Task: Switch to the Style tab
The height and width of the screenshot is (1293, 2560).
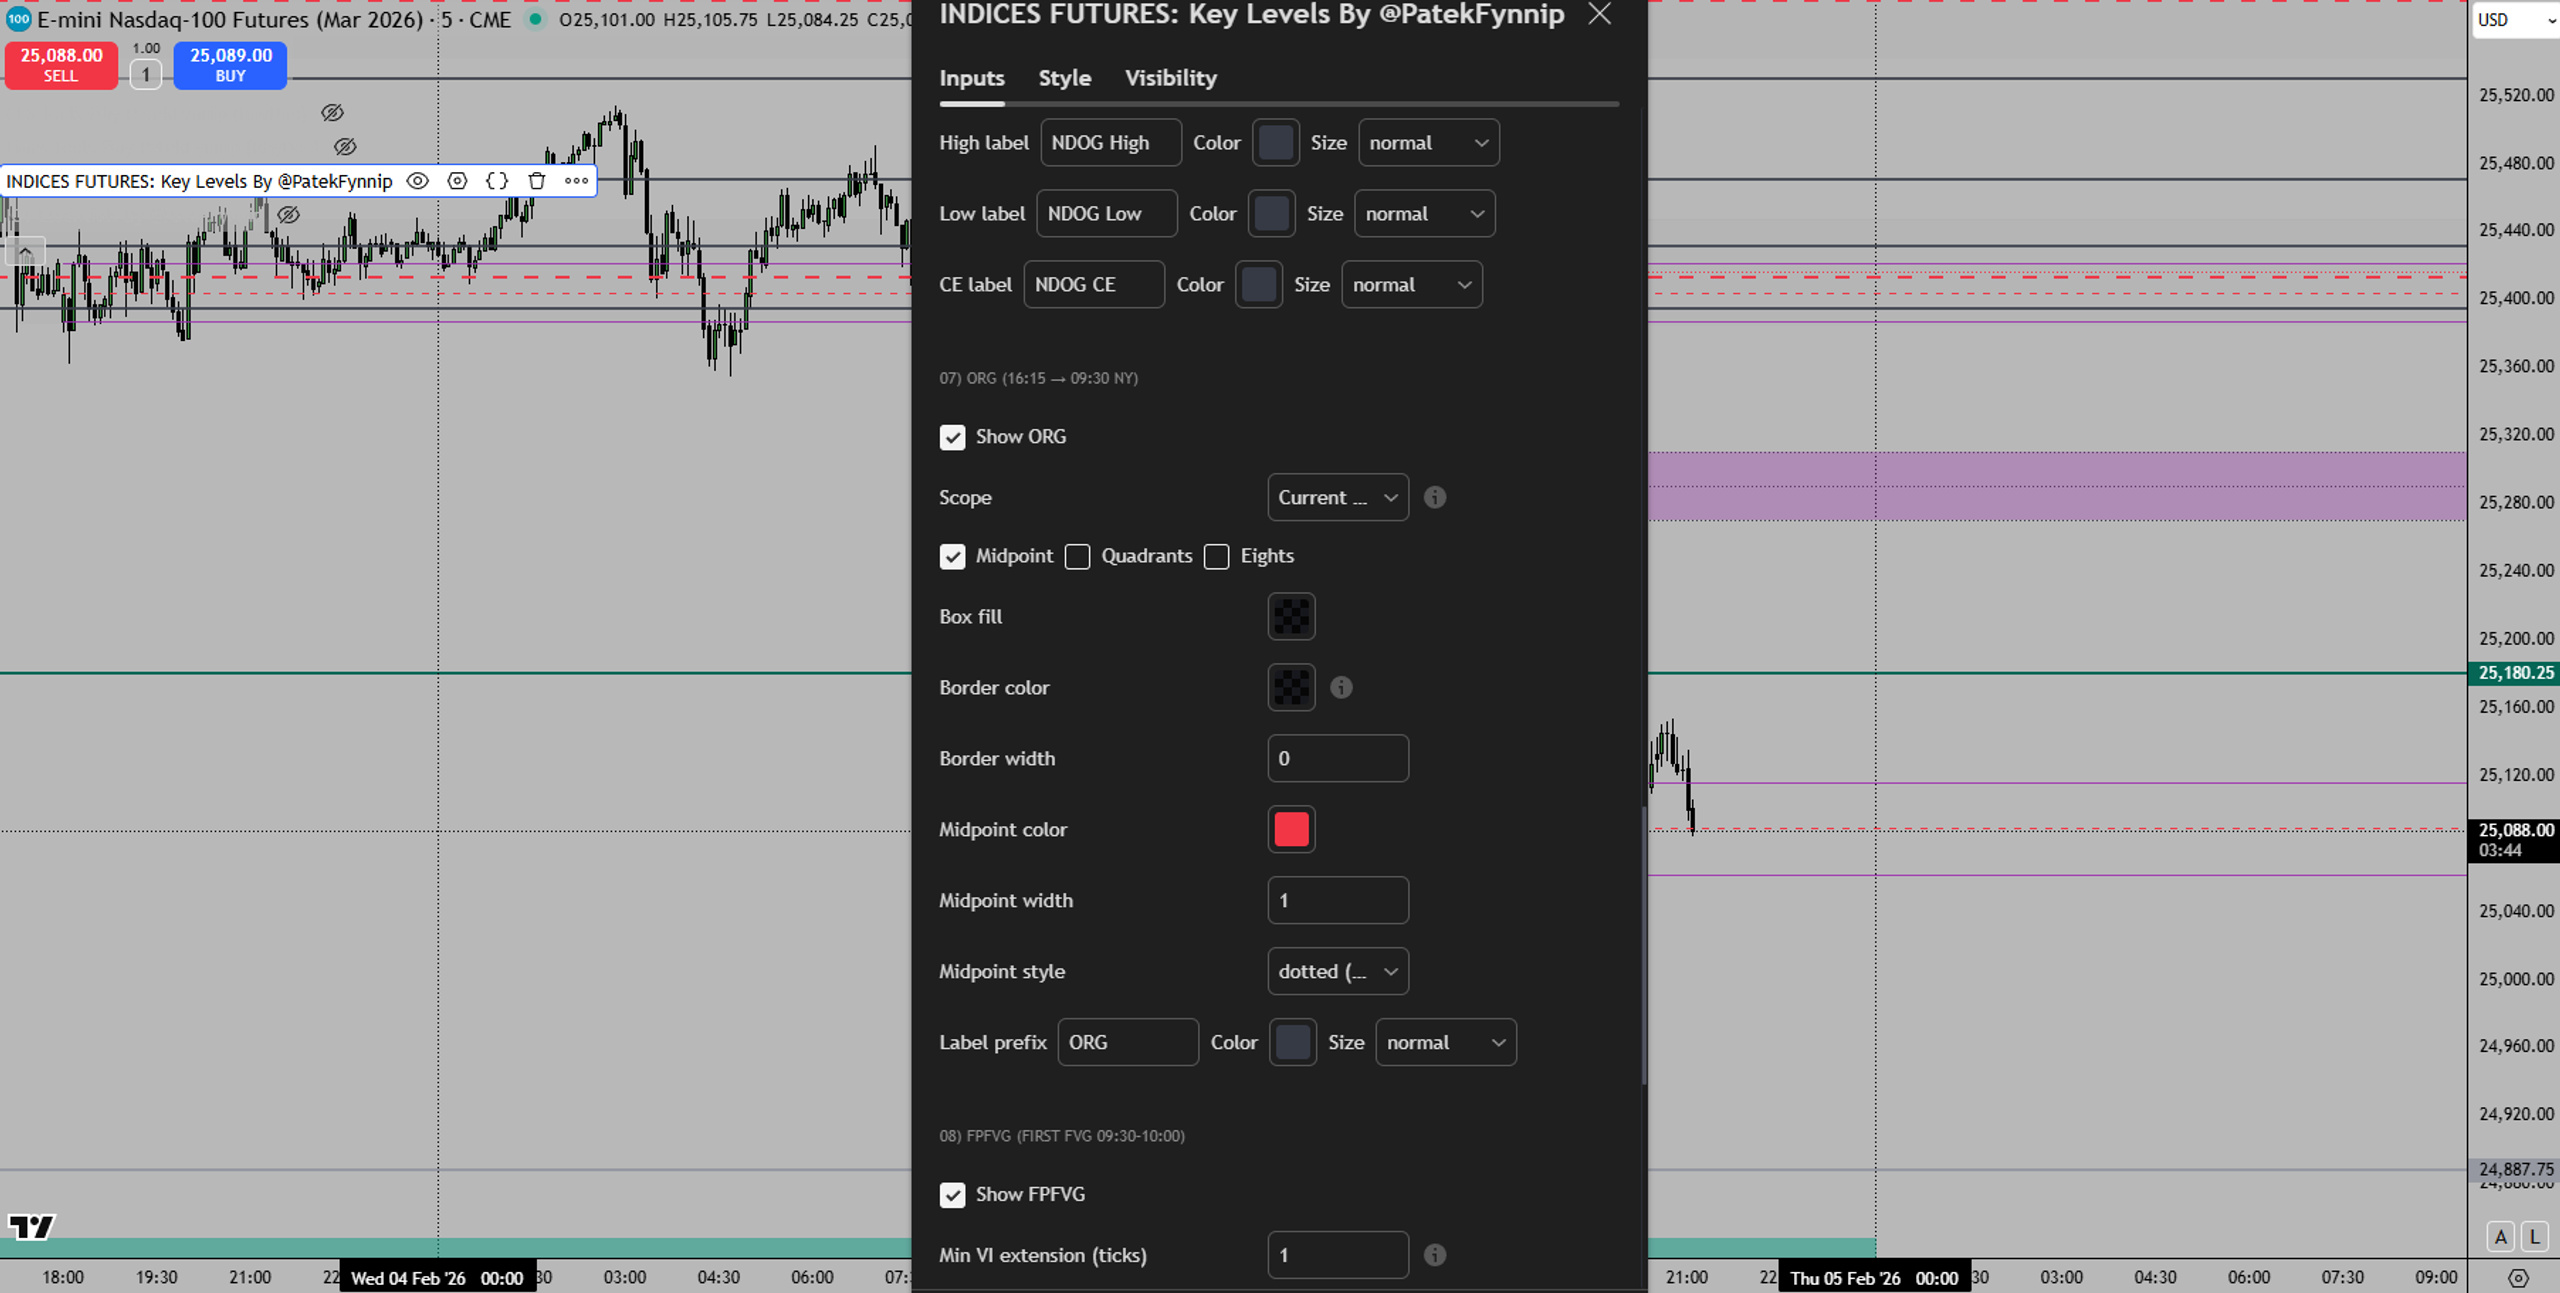Action: coord(1064,78)
